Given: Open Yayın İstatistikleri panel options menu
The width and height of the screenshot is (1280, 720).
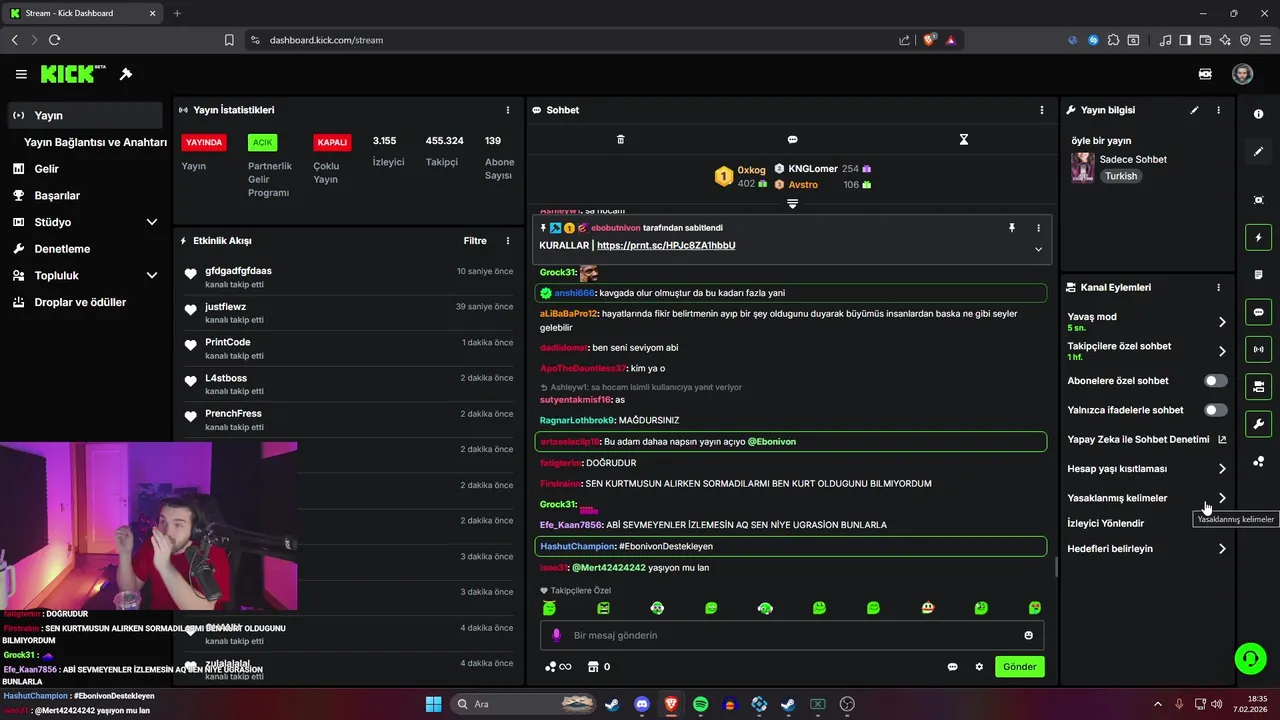Looking at the screenshot, I should coord(508,110).
